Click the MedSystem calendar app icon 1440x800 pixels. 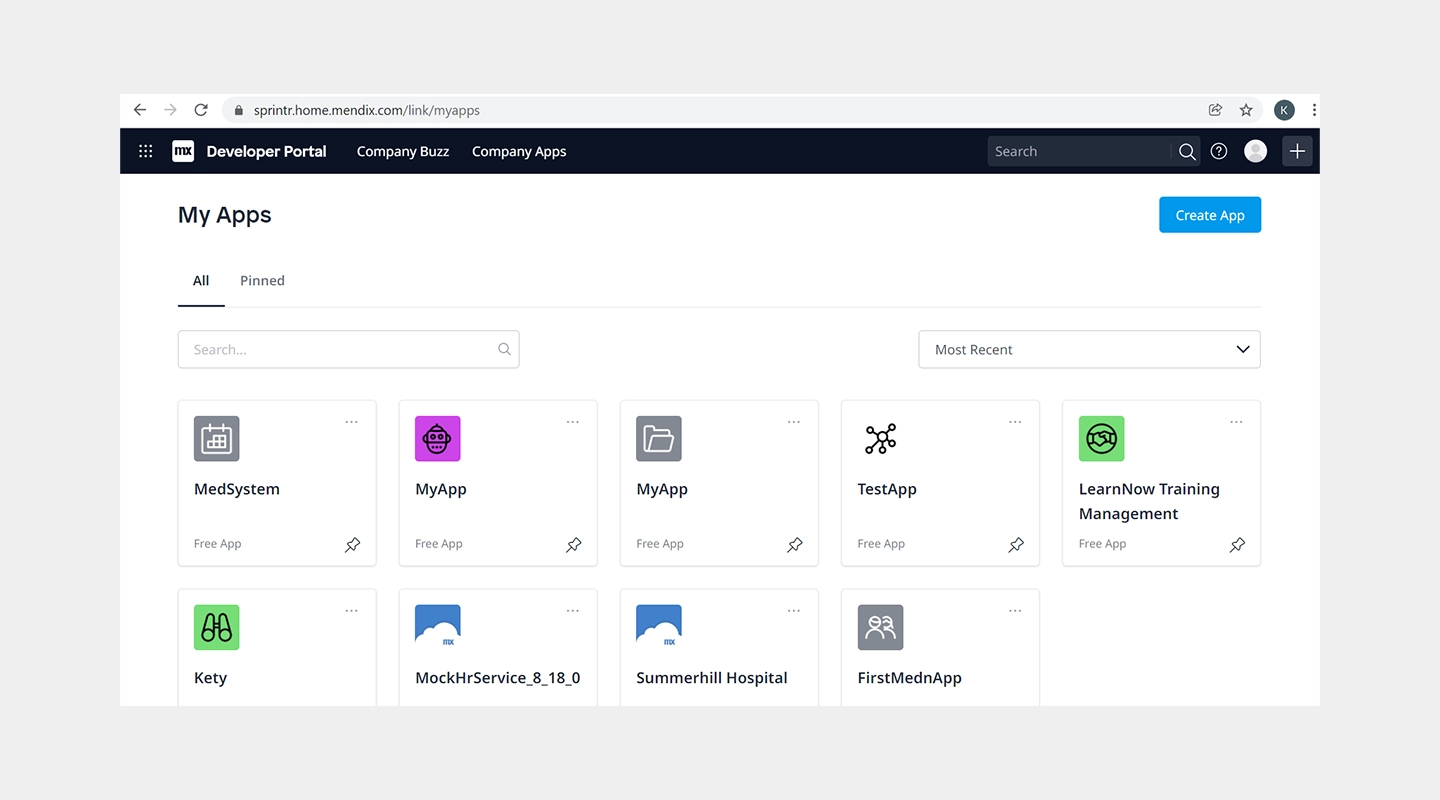pos(217,439)
